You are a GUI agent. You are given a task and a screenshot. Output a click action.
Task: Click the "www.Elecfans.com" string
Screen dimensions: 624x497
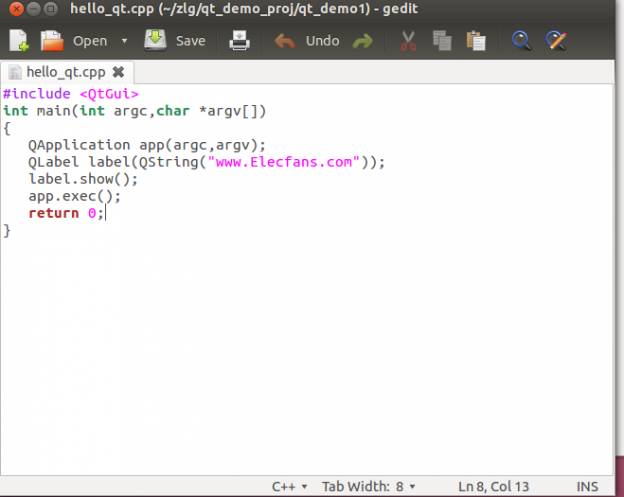(284, 162)
